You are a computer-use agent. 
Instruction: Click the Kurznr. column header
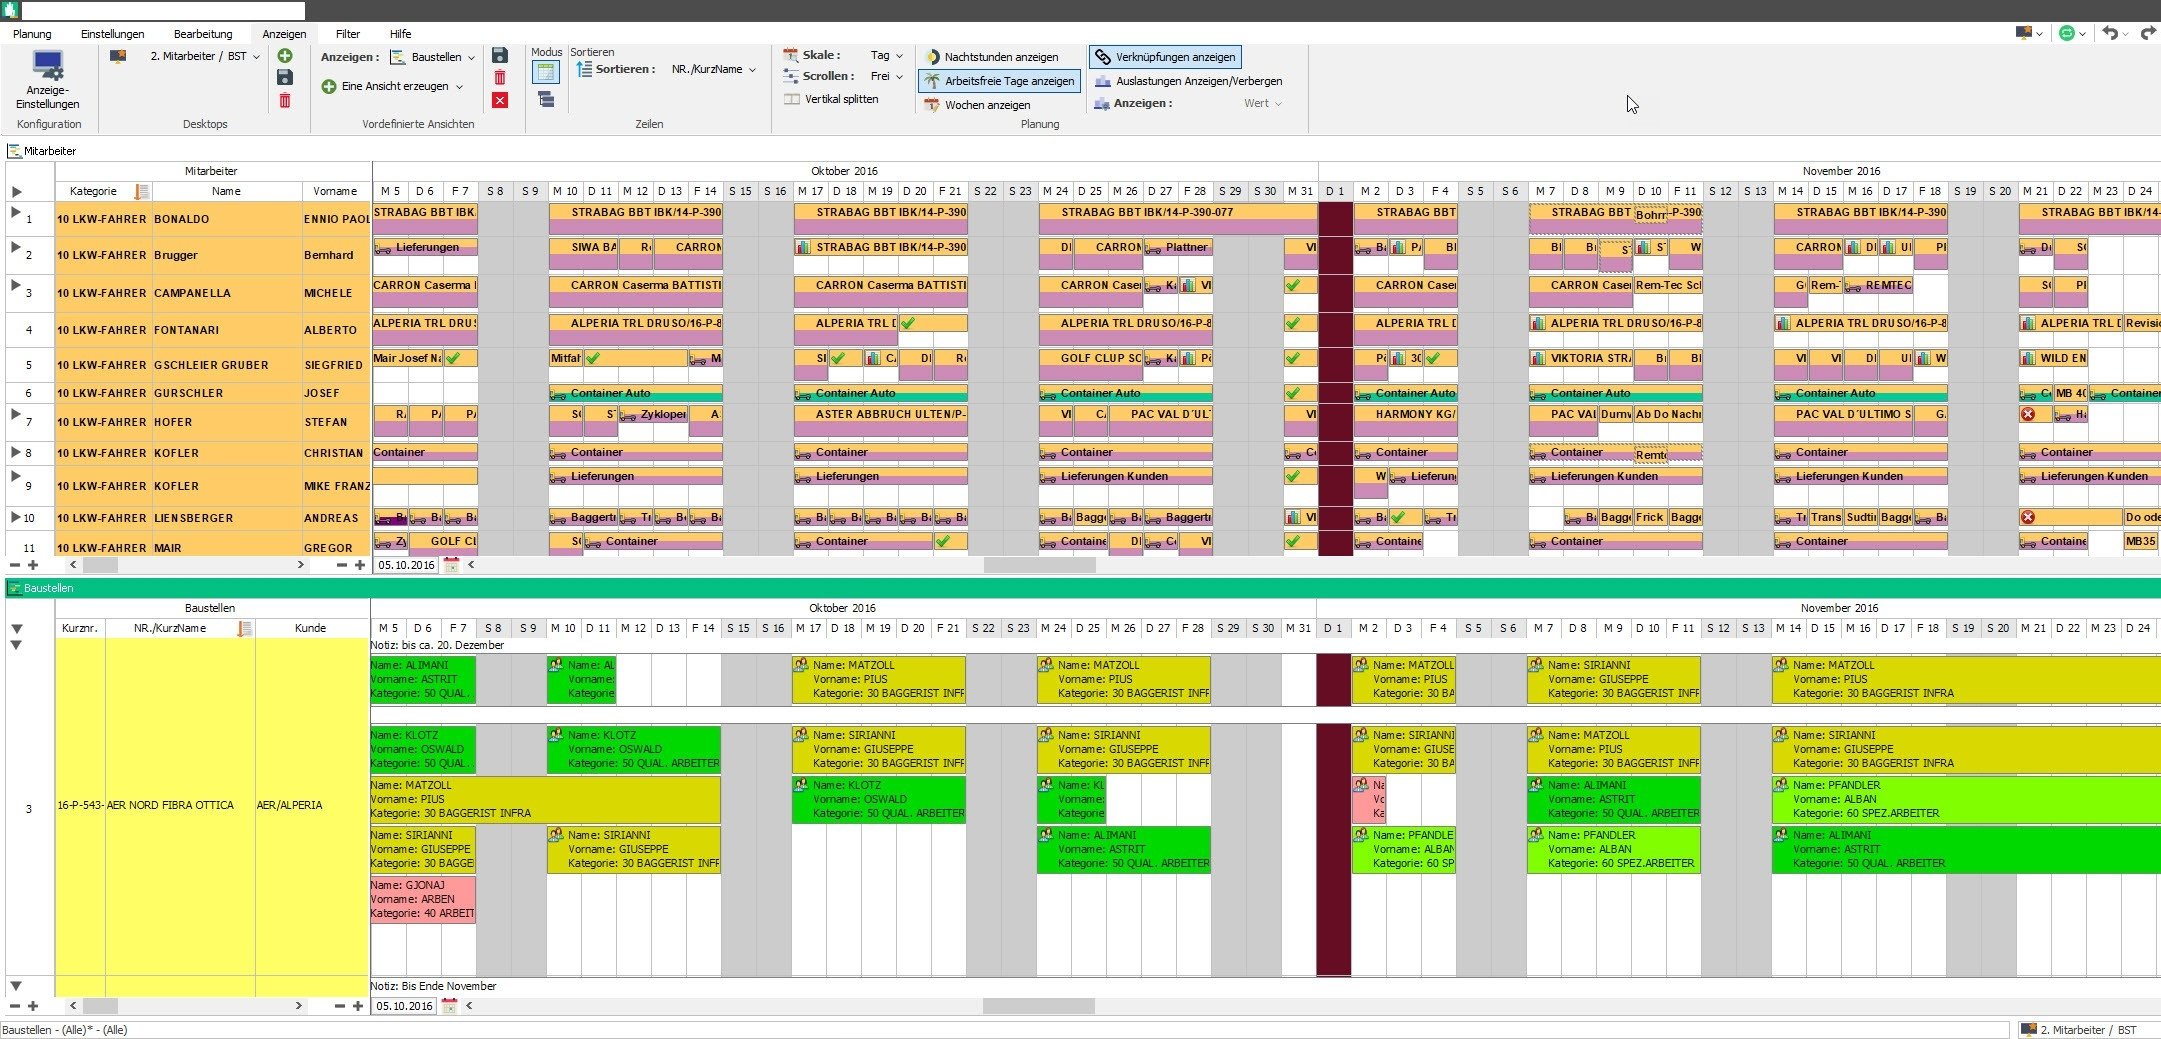point(80,628)
